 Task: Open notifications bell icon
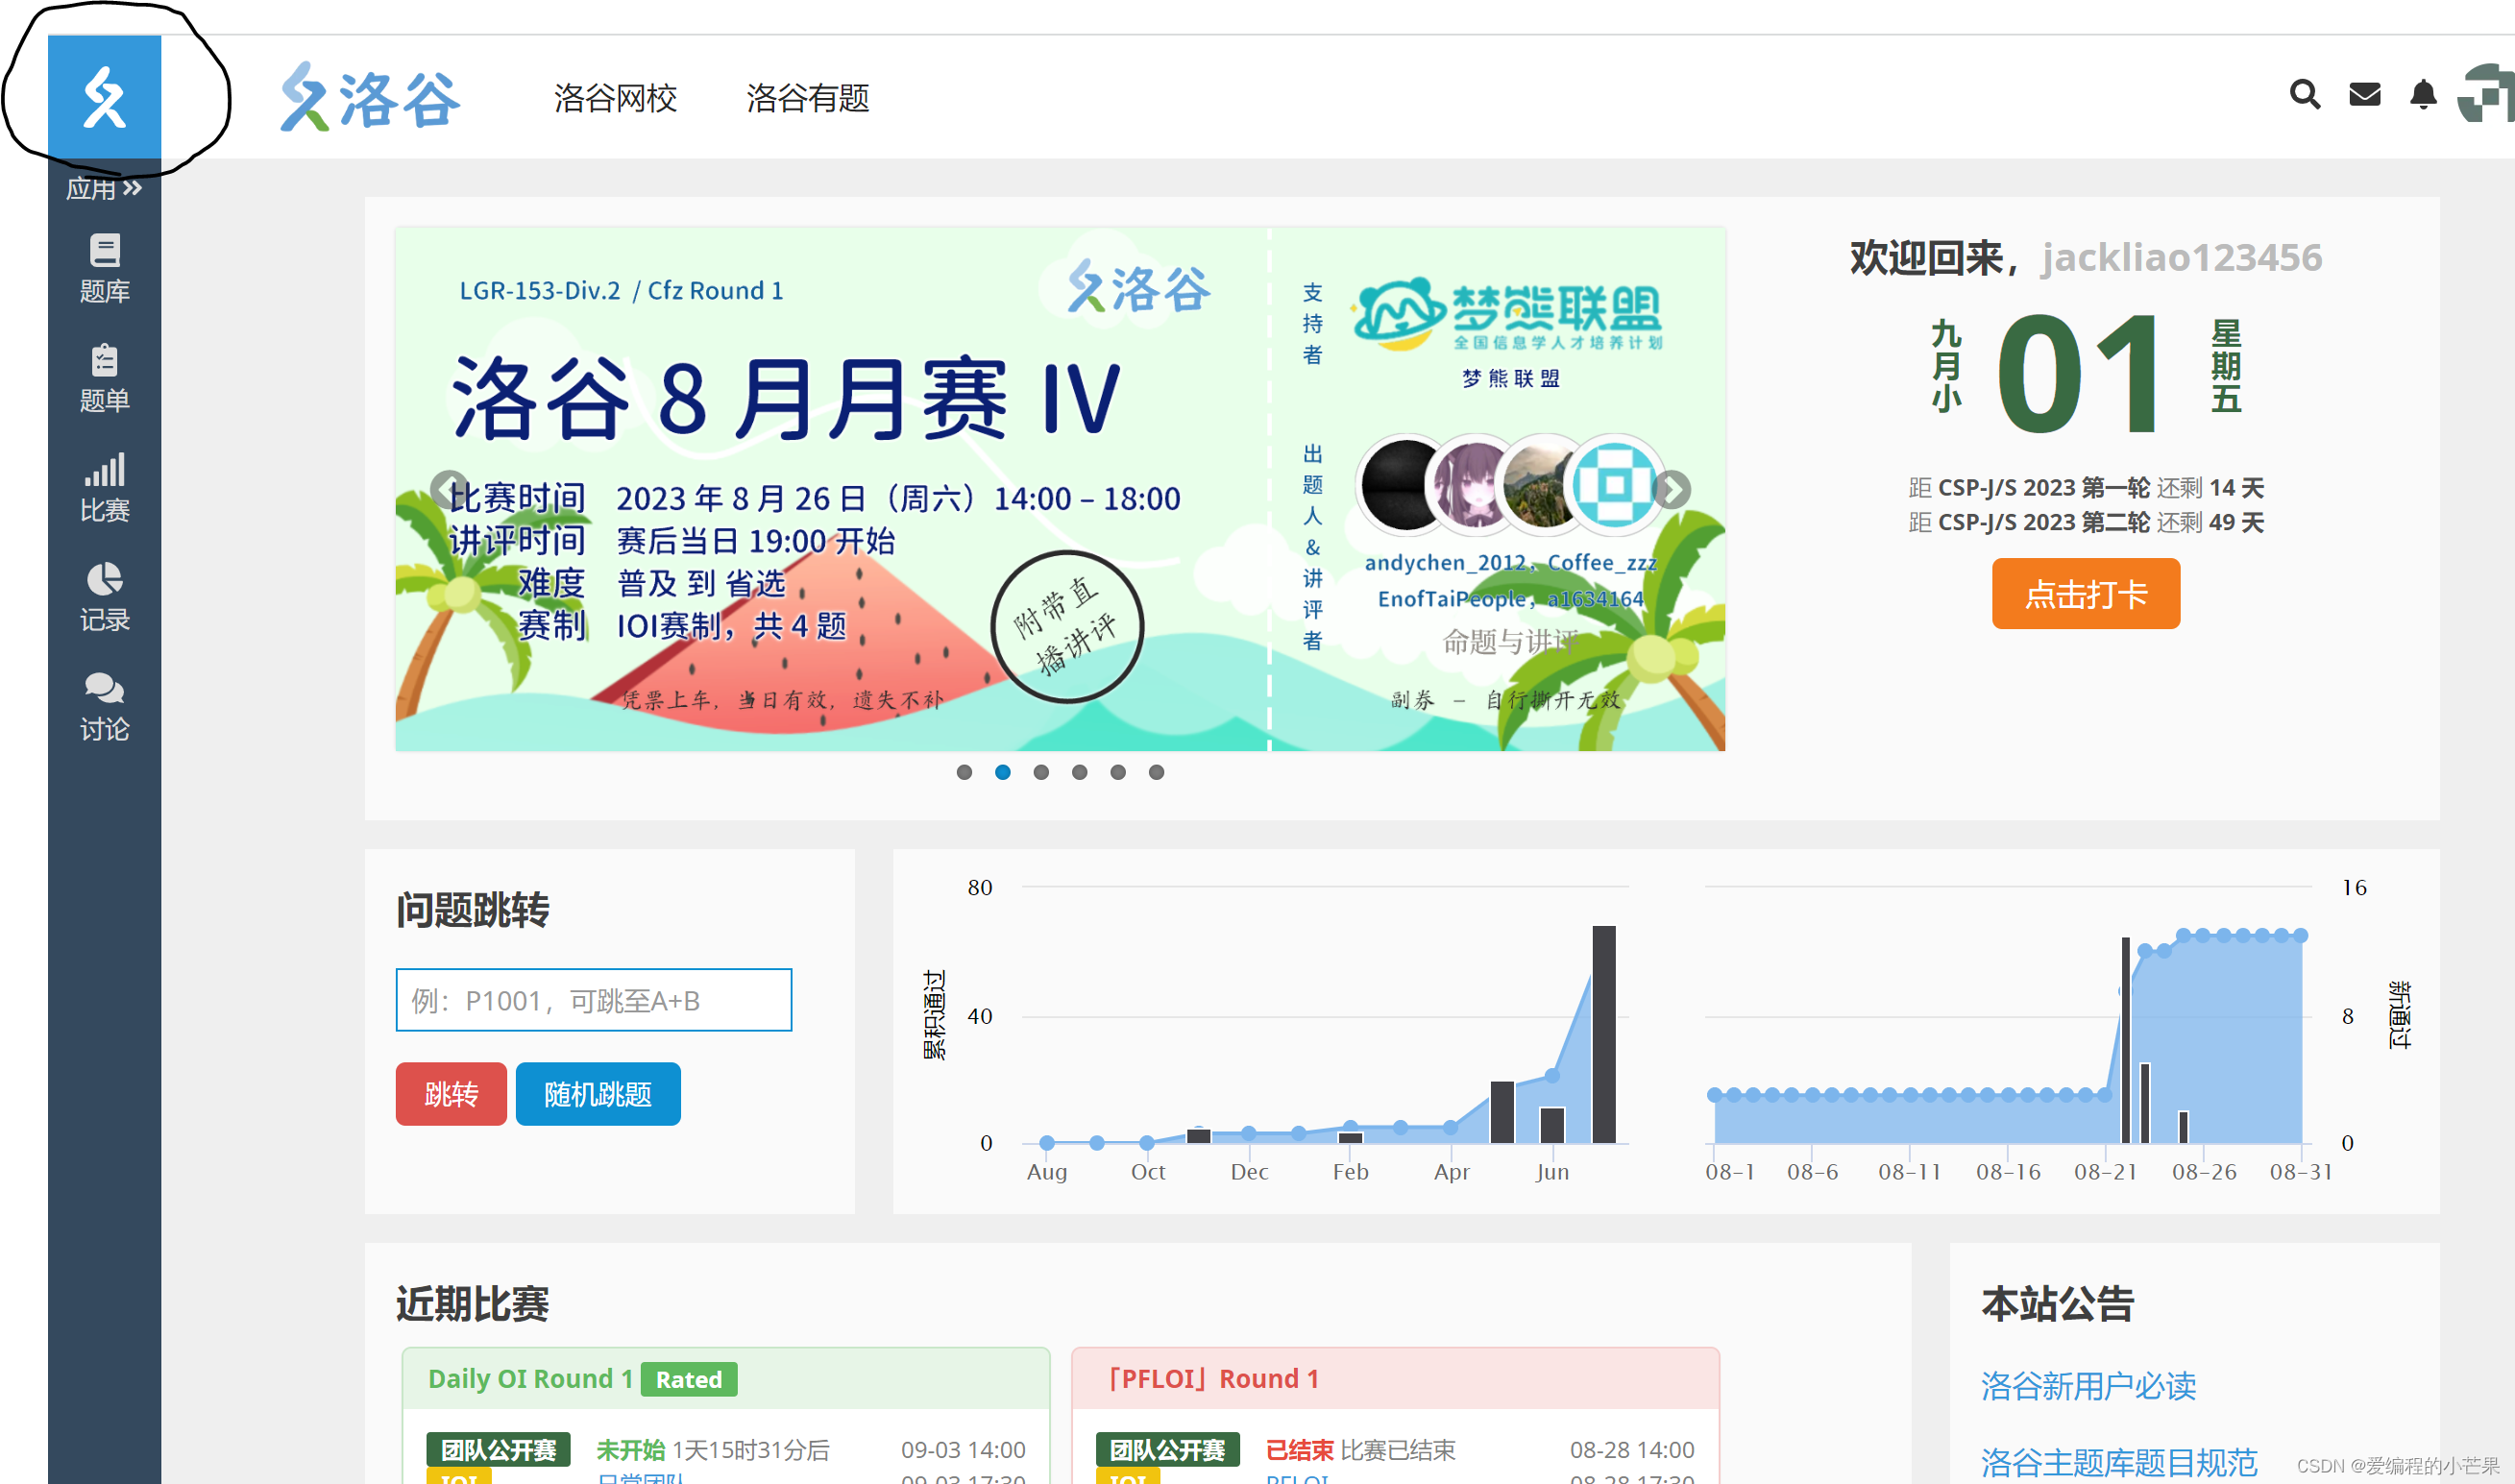tap(2422, 95)
